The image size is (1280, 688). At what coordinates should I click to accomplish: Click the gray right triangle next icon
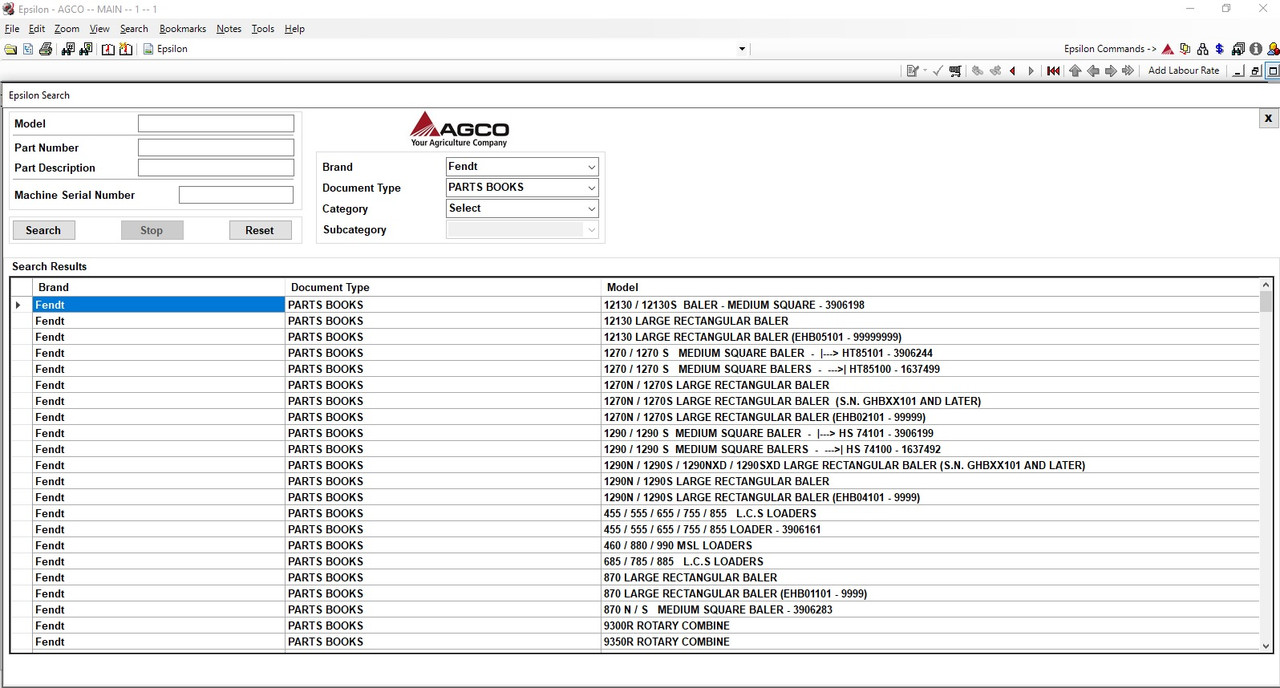1031,71
